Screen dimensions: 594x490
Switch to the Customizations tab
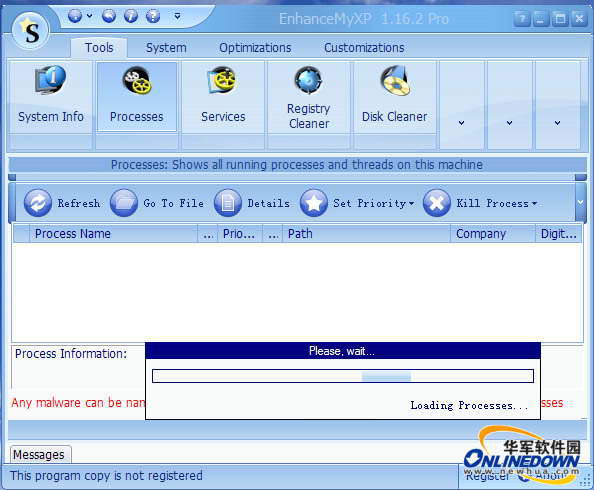(x=364, y=48)
